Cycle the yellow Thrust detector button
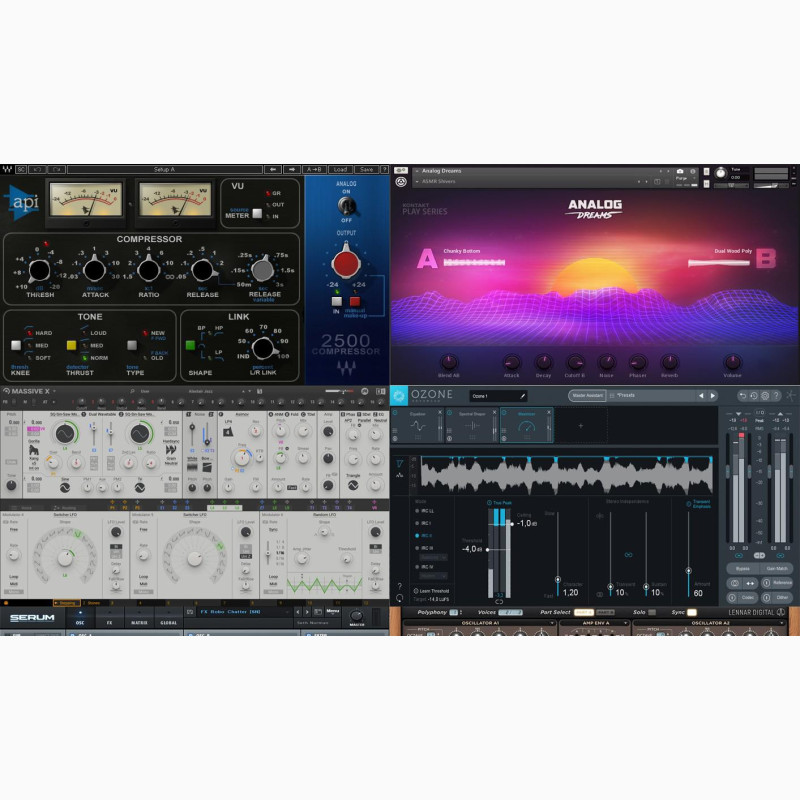Viewport: 800px width, 800px height. (71, 345)
